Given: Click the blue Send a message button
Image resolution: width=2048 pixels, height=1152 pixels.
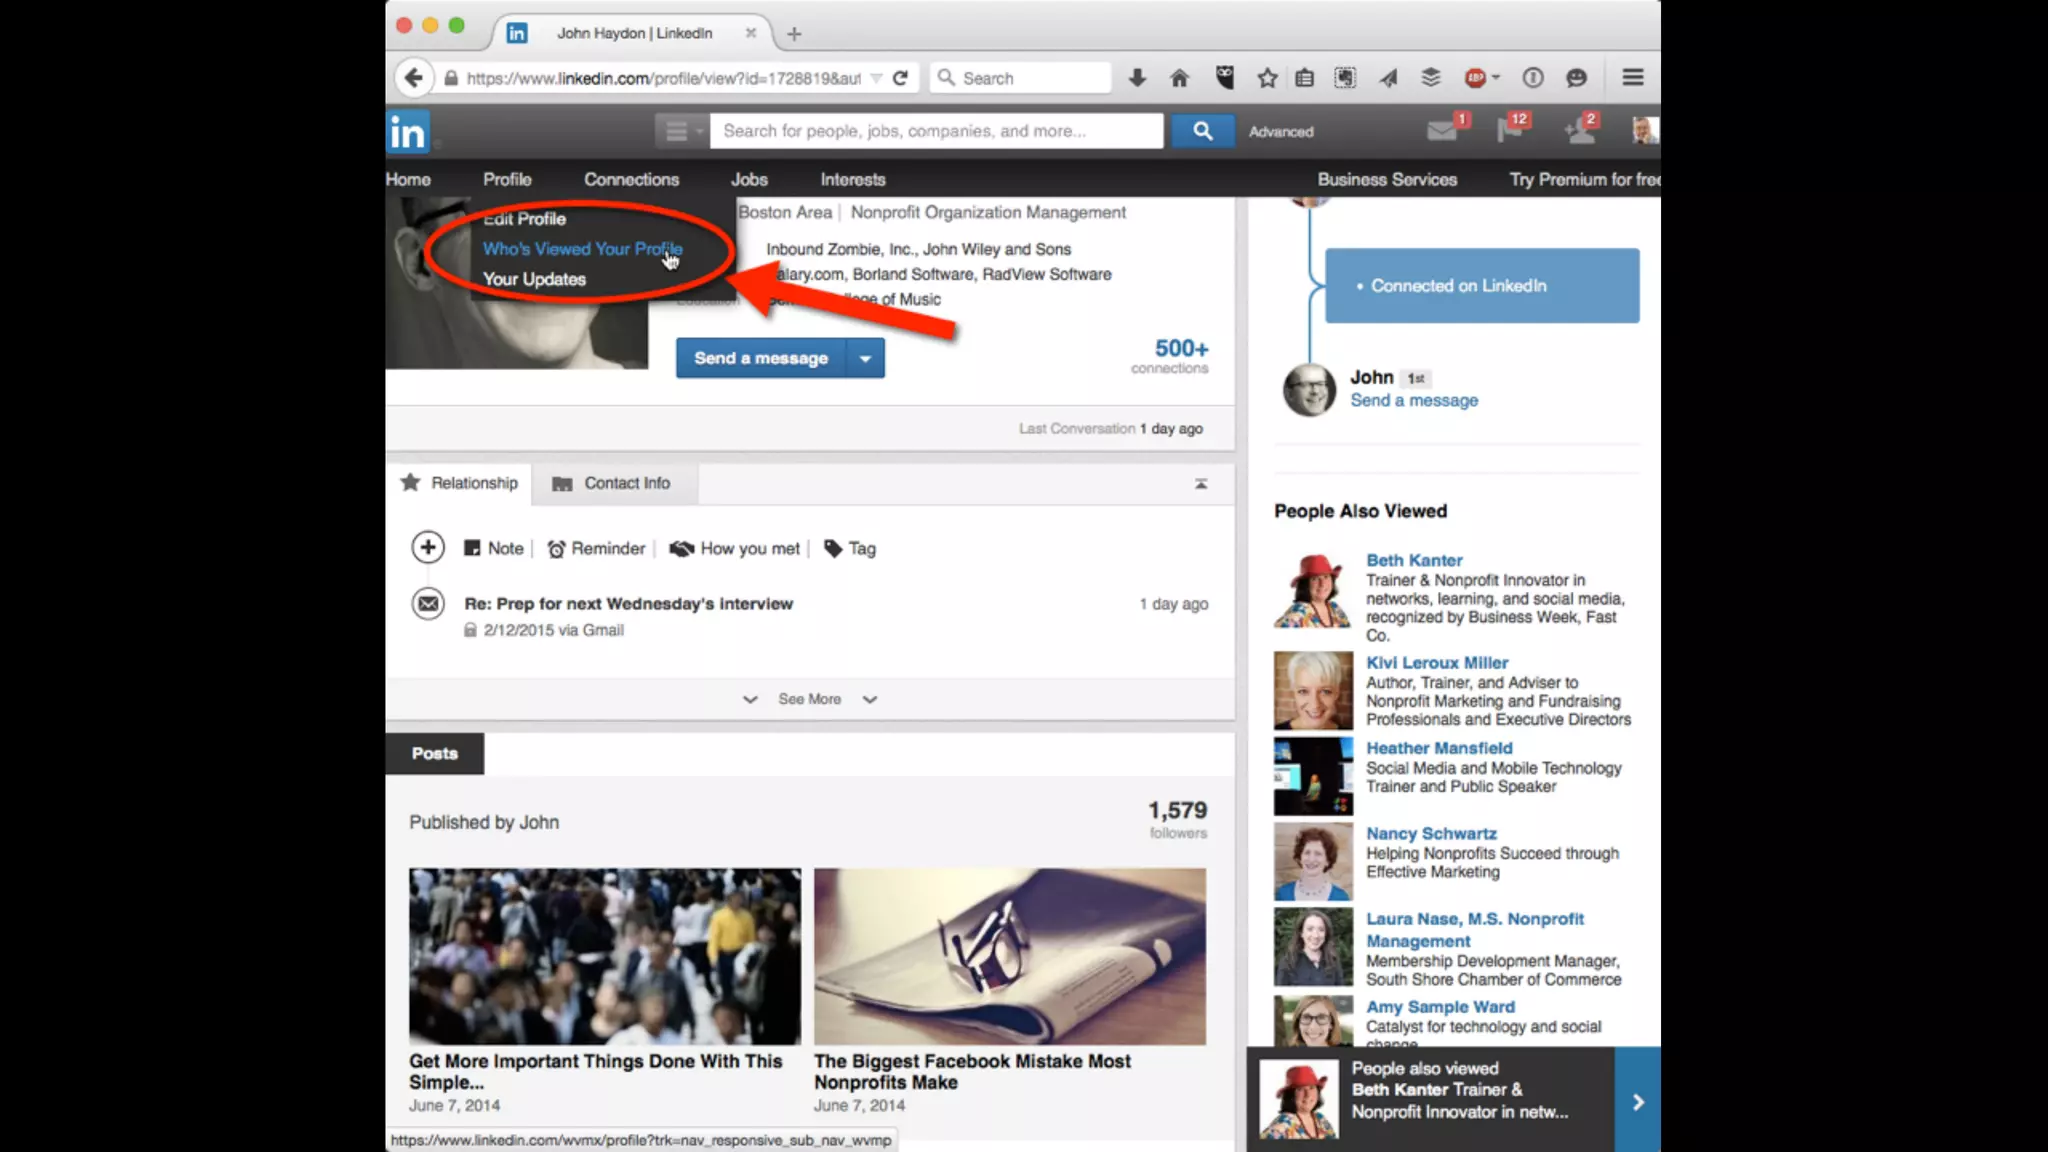Looking at the screenshot, I should pyautogui.click(x=761, y=358).
